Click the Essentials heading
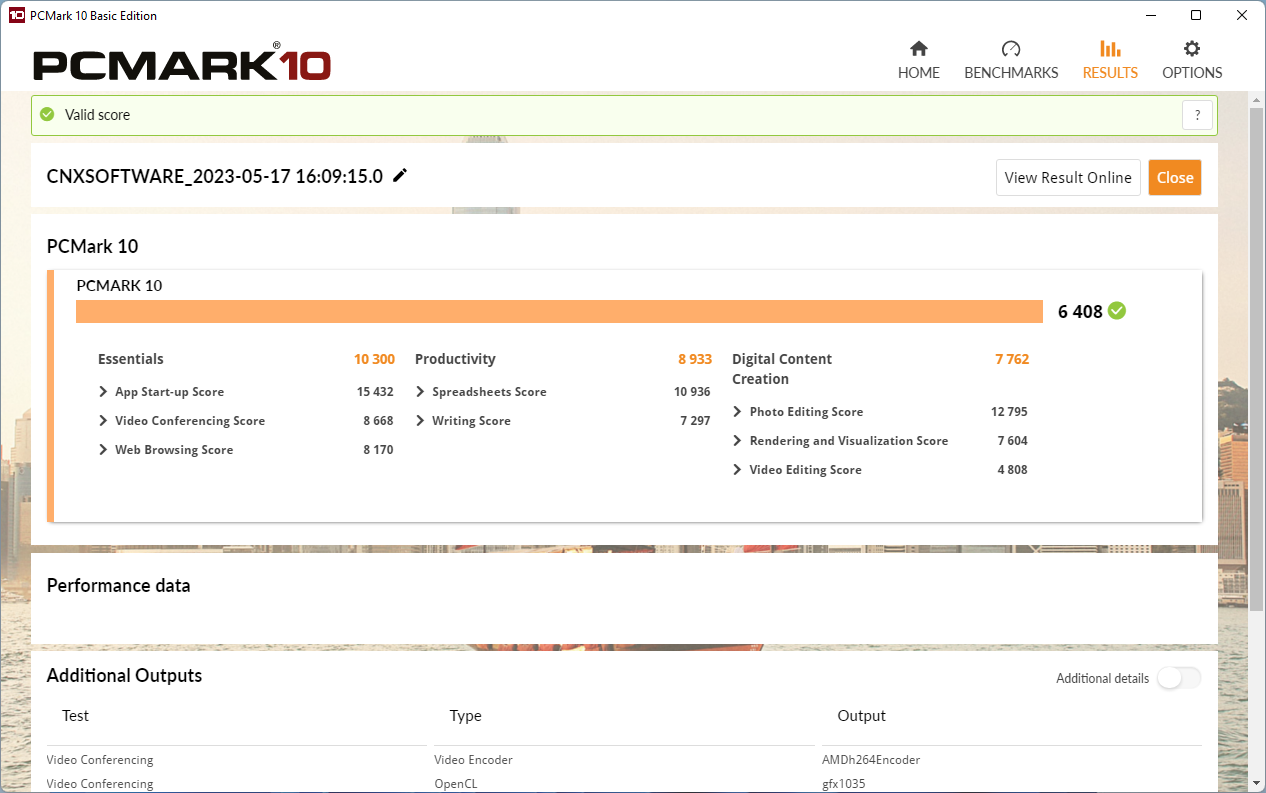 click(x=131, y=359)
